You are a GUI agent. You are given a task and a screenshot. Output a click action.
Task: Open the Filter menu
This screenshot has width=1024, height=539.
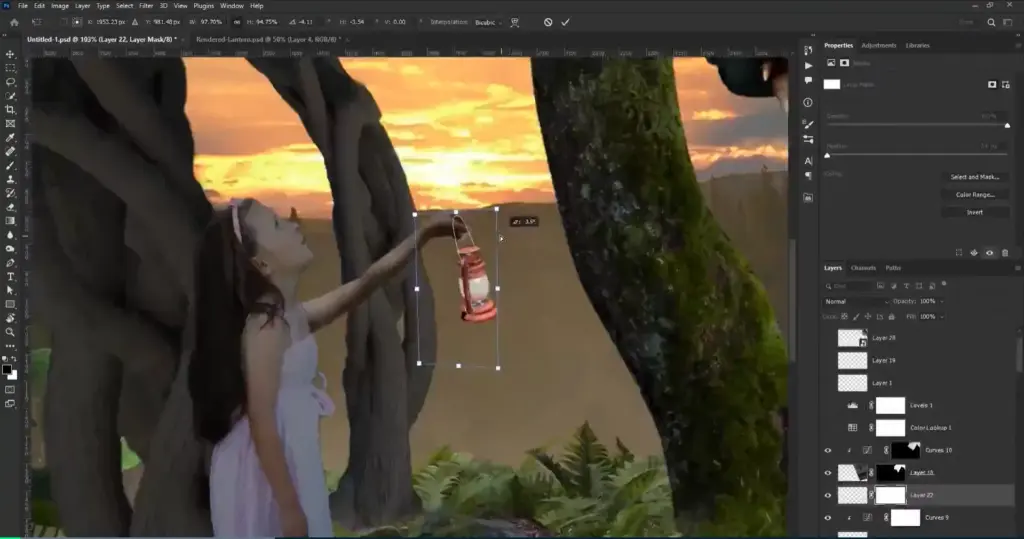(x=146, y=6)
